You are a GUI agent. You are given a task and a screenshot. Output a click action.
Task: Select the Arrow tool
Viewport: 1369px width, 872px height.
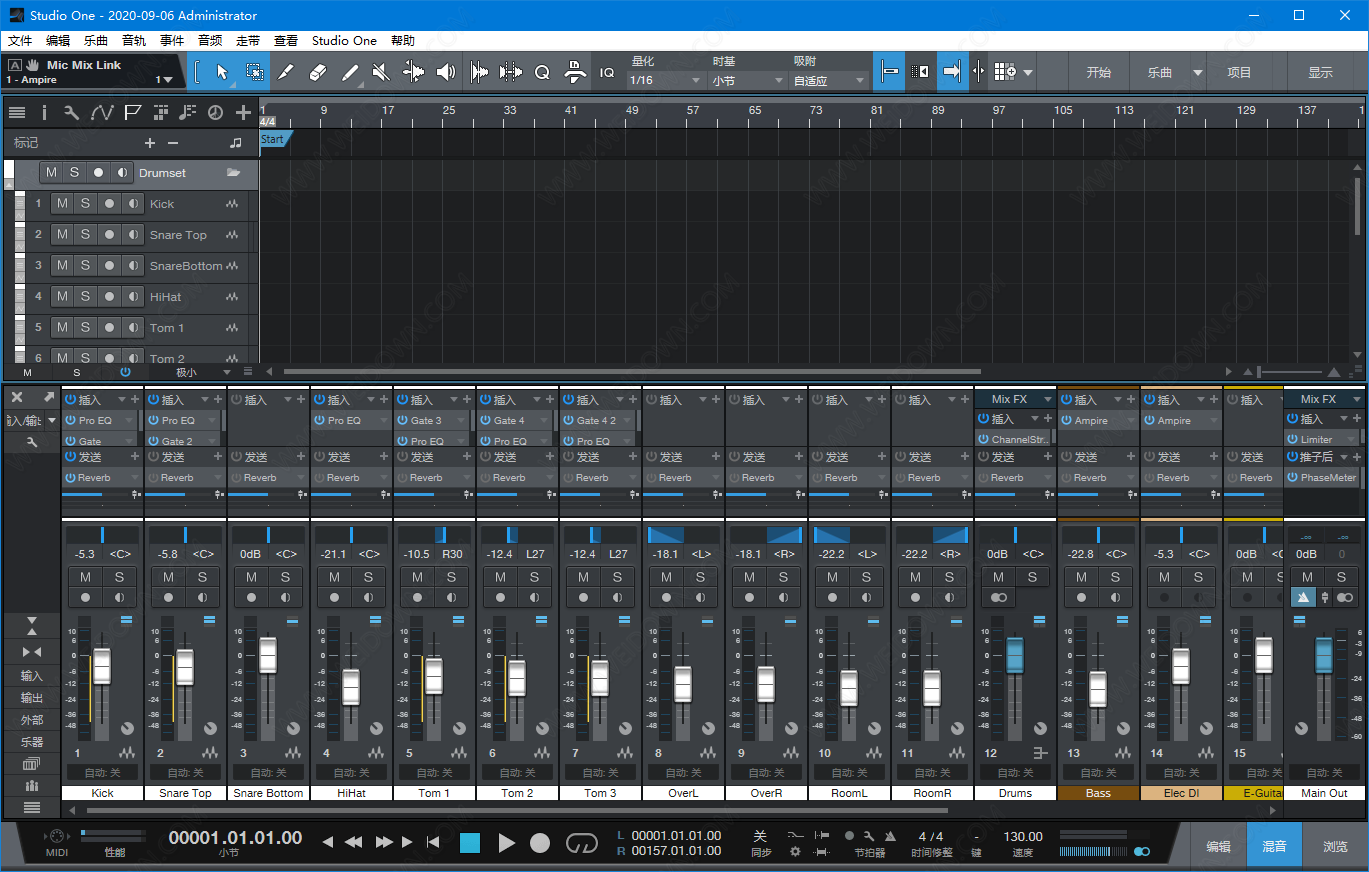coord(222,72)
